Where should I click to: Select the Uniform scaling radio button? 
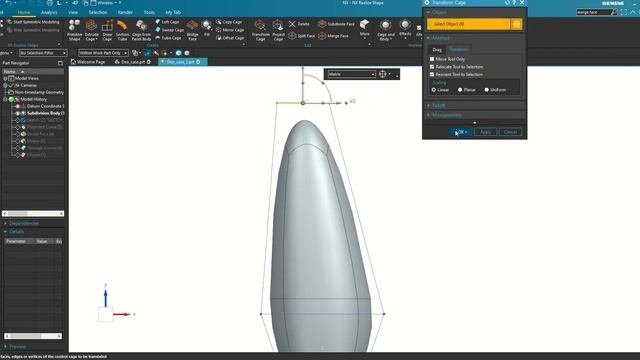(486, 90)
